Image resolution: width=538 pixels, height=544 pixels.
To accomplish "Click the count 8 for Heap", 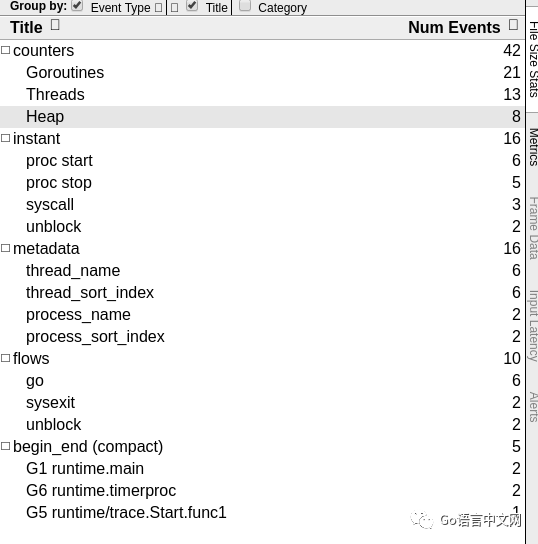I will (516, 117).
